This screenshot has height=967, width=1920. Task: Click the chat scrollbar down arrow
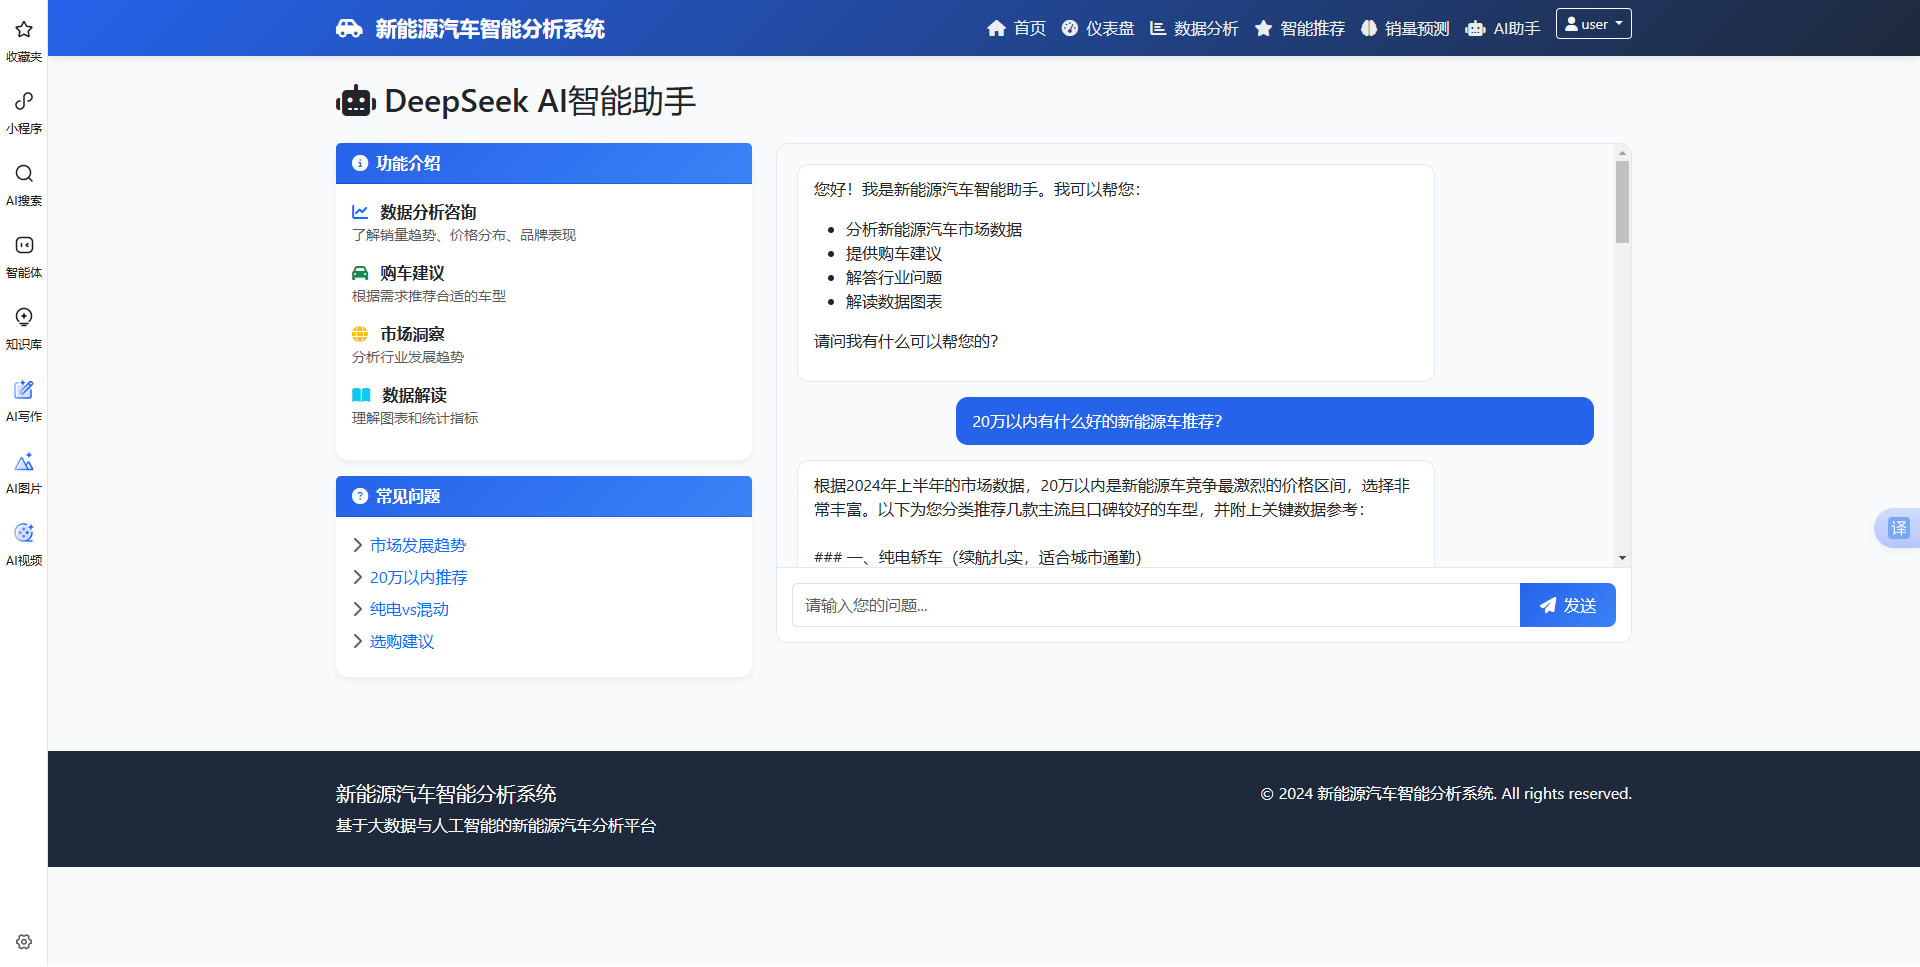tap(1622, 558)
